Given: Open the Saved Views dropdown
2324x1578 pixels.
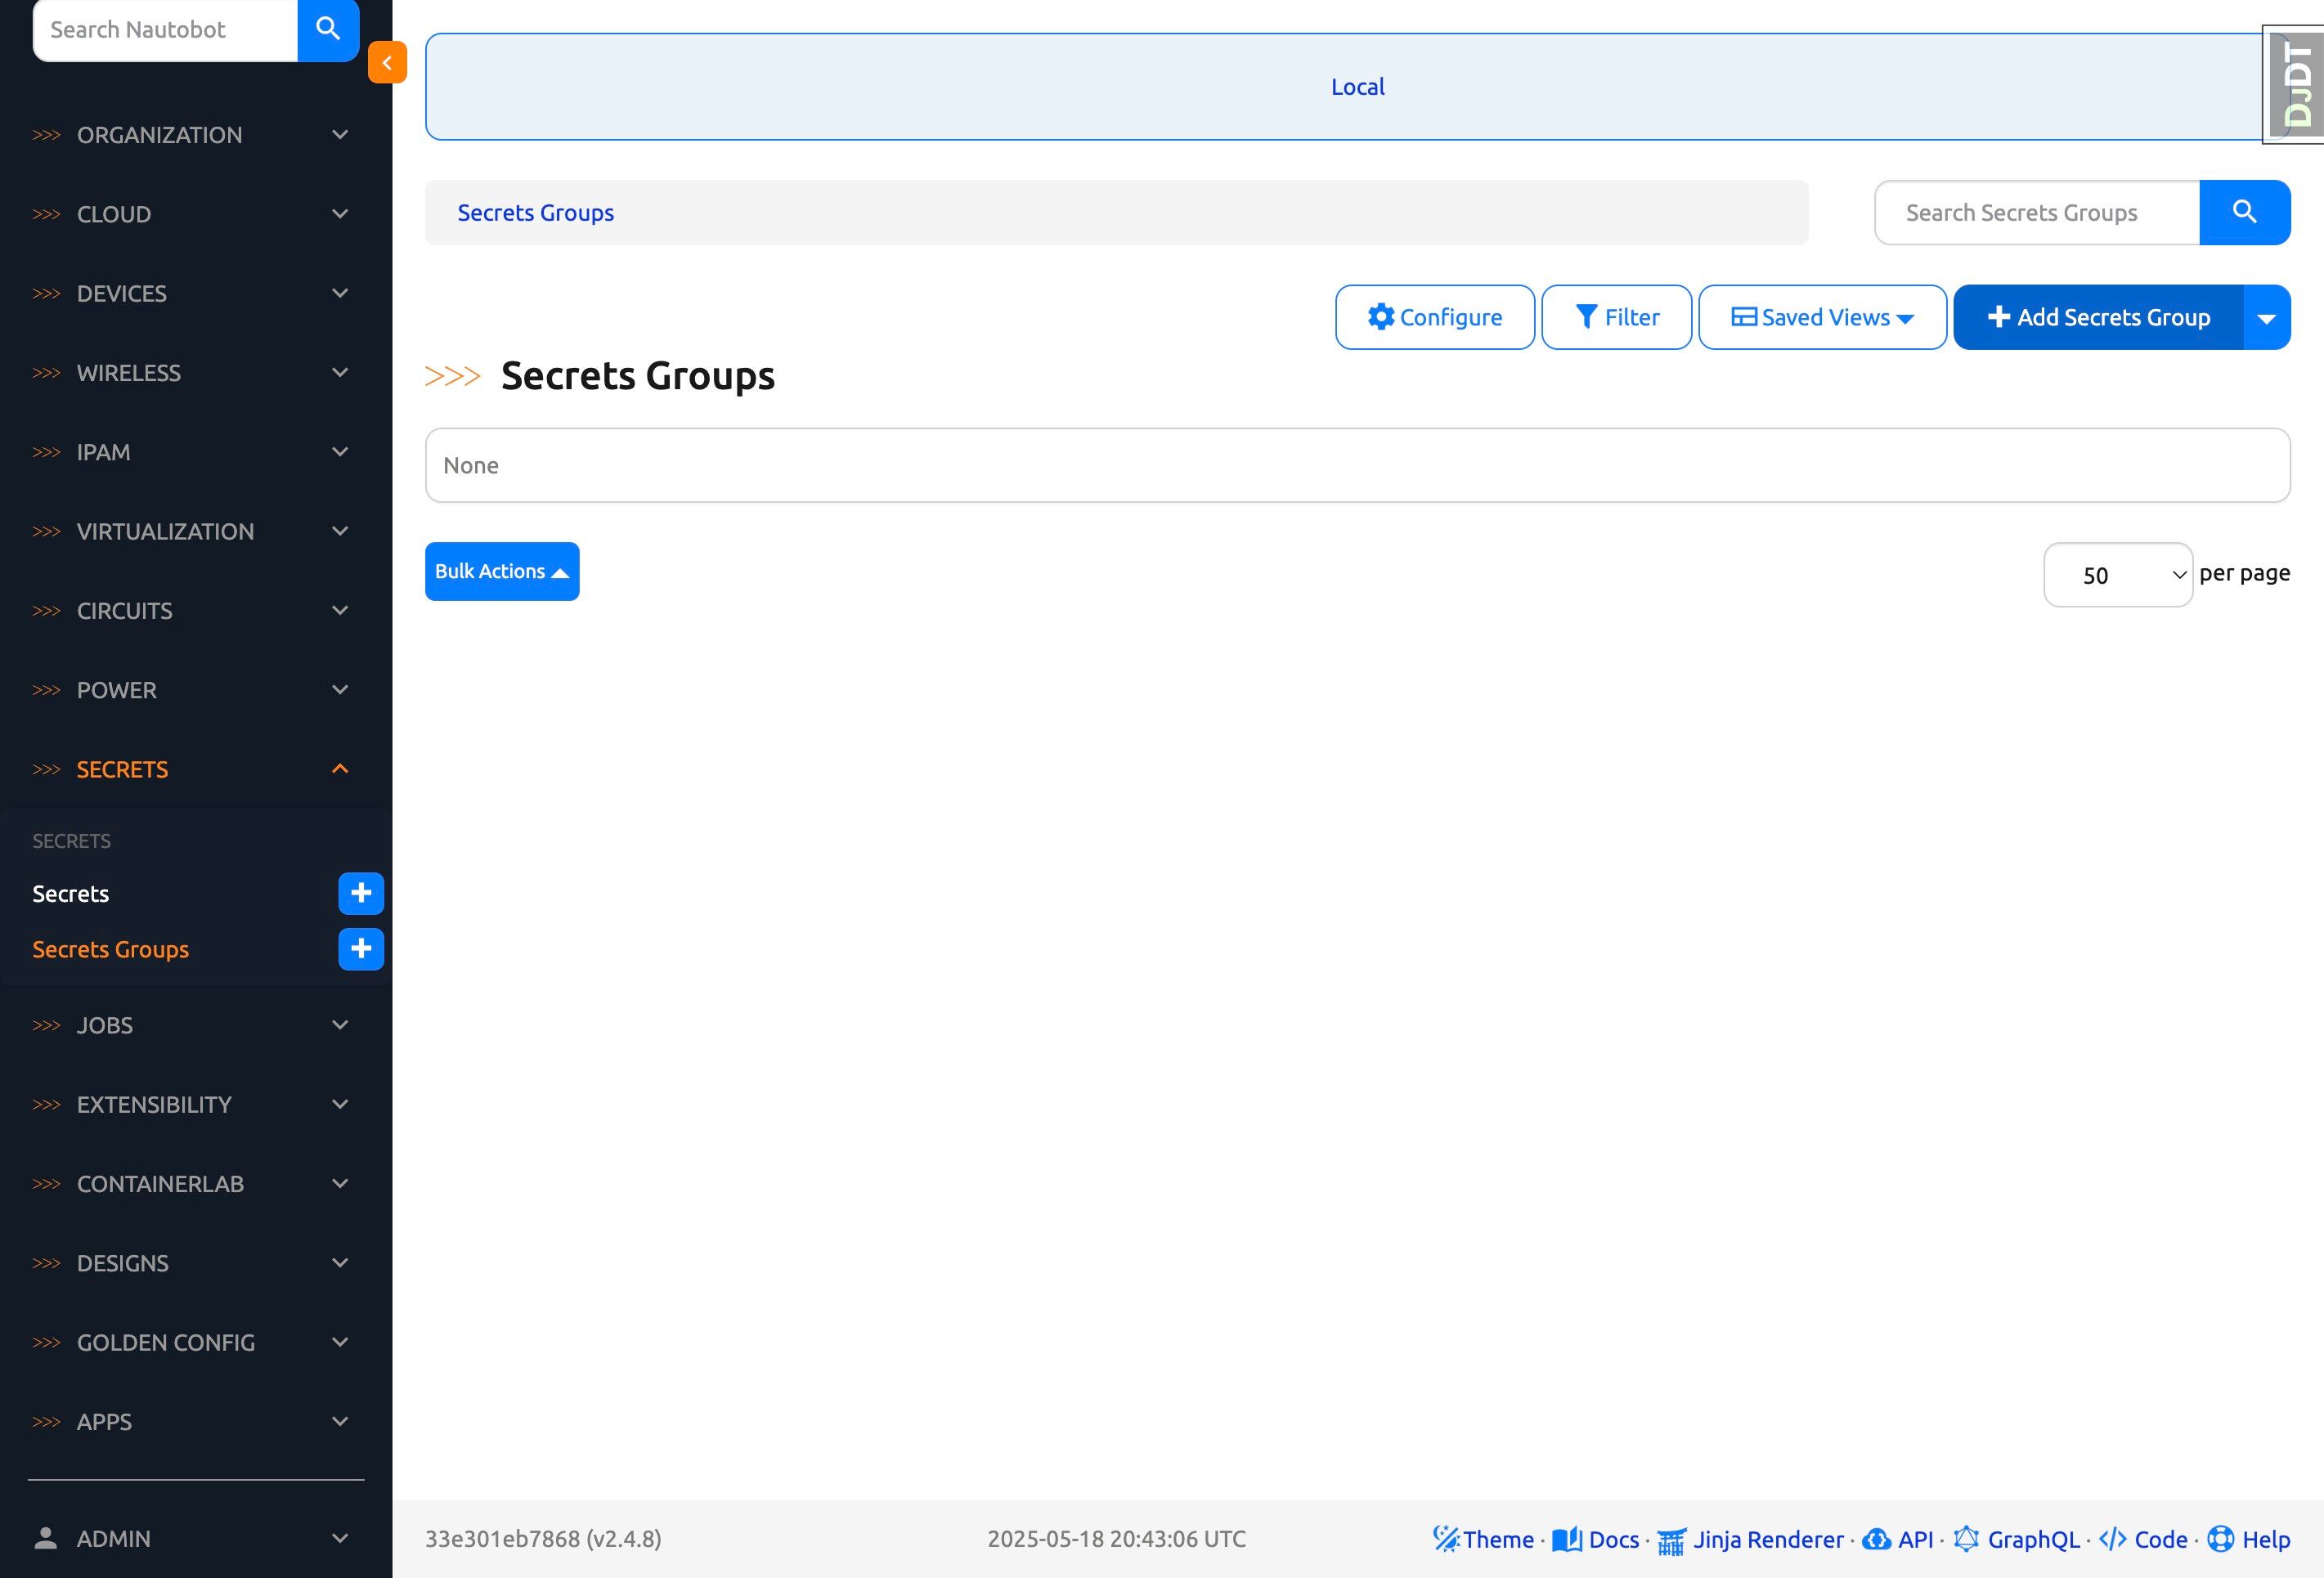Looking at the screenshot, I should pos(1822,317).
